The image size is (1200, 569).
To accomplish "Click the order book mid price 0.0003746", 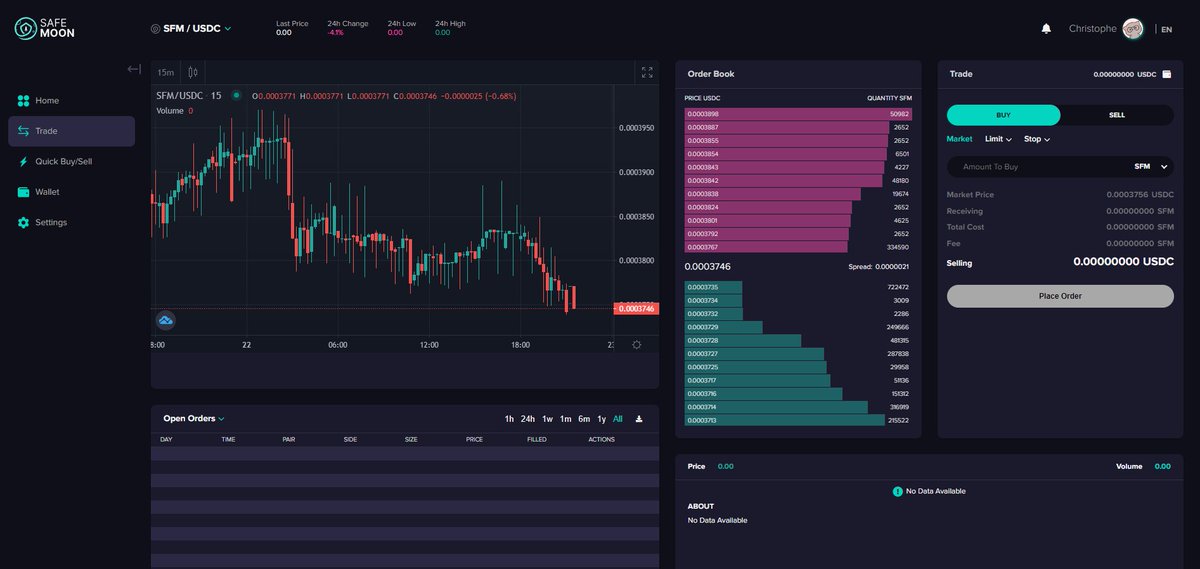I will pyautogui.click(x=707, y=267).
